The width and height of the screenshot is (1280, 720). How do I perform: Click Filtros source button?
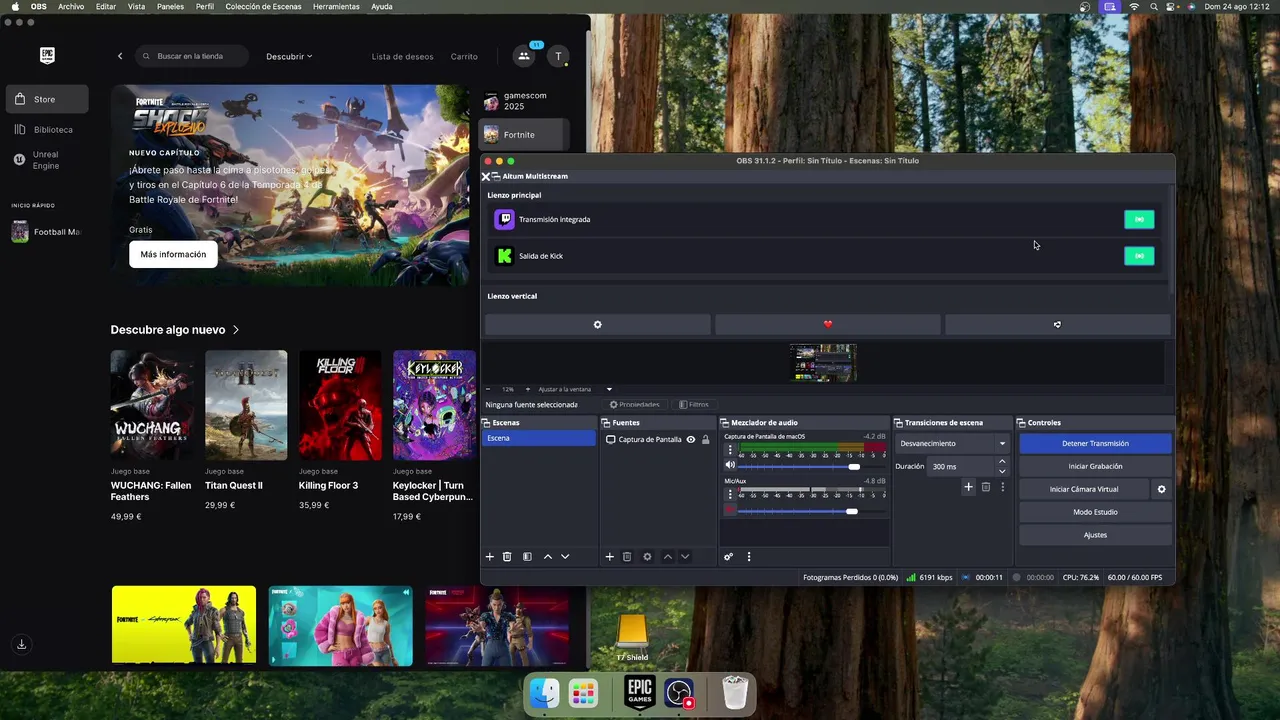[693, 405]
